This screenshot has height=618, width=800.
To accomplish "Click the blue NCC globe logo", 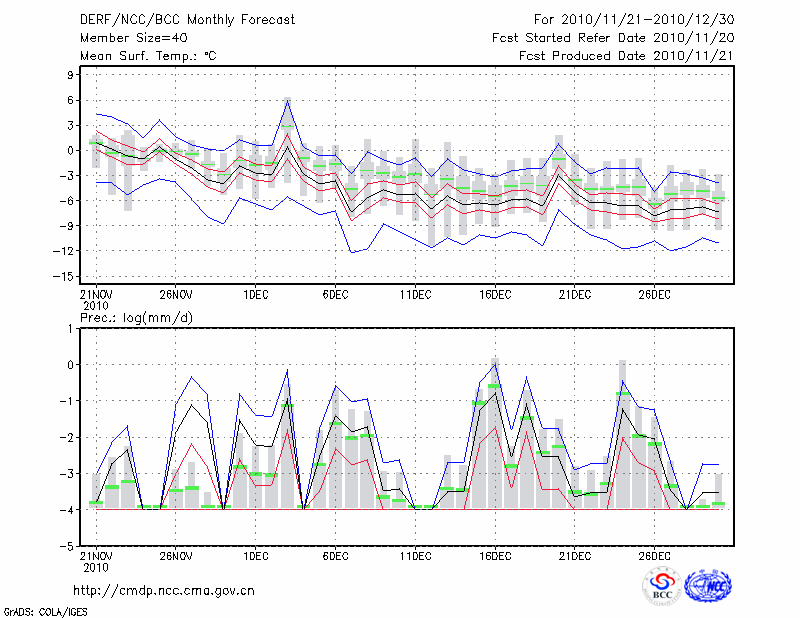I will [x=707, y=586].
